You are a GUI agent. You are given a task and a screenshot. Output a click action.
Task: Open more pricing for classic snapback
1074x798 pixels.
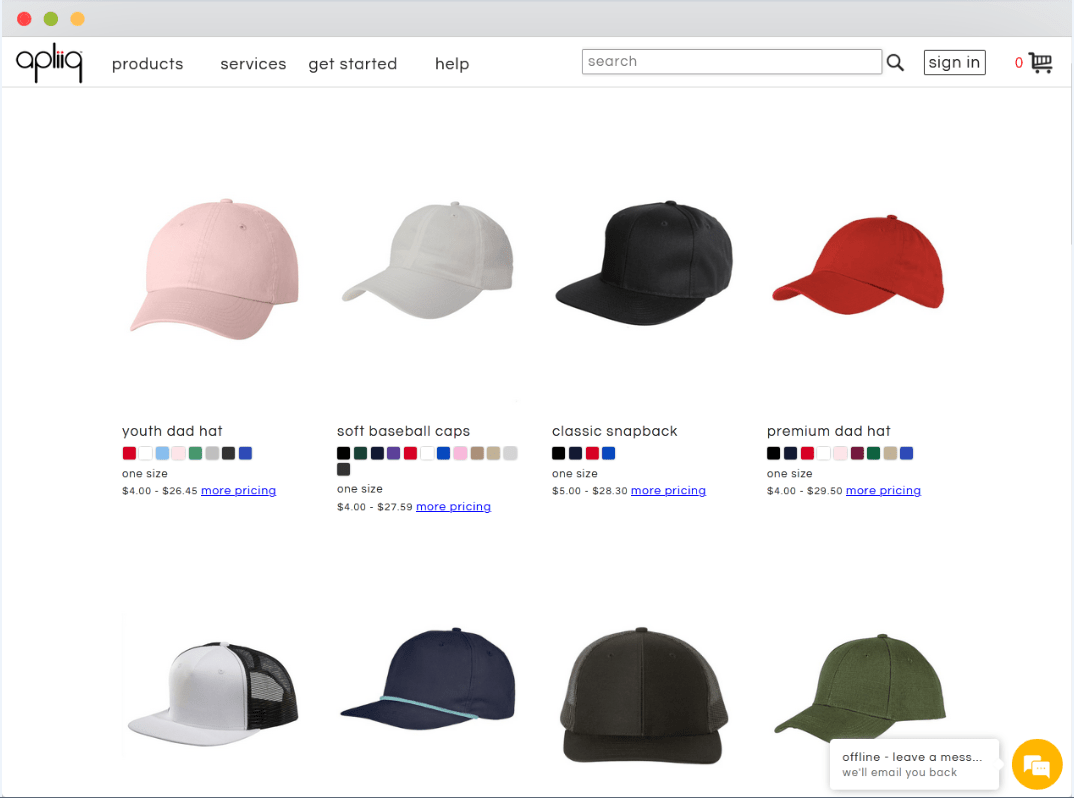669,490
